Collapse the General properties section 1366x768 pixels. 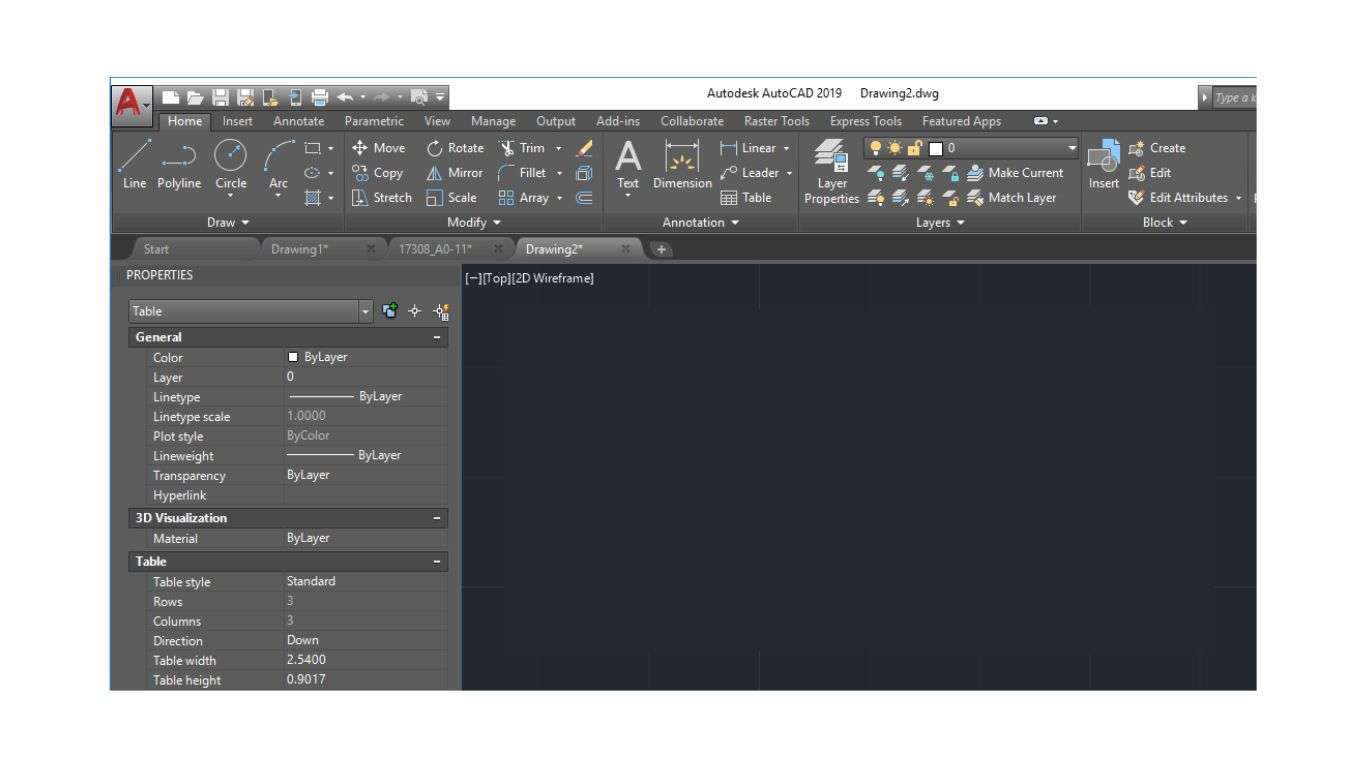point(437,338)
